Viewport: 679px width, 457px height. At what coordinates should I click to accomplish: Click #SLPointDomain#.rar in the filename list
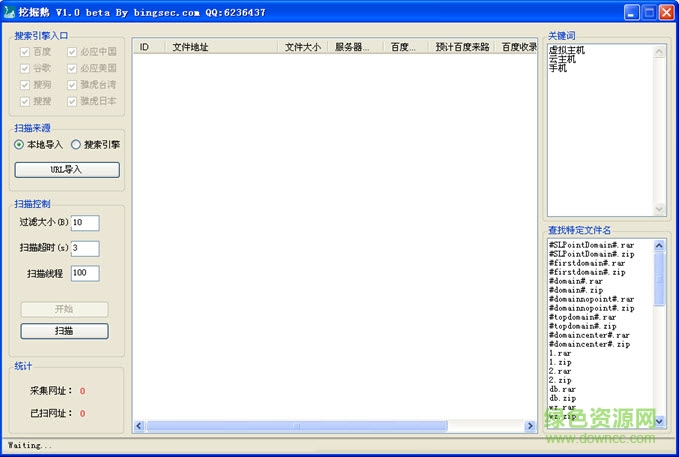click(592, 245)
